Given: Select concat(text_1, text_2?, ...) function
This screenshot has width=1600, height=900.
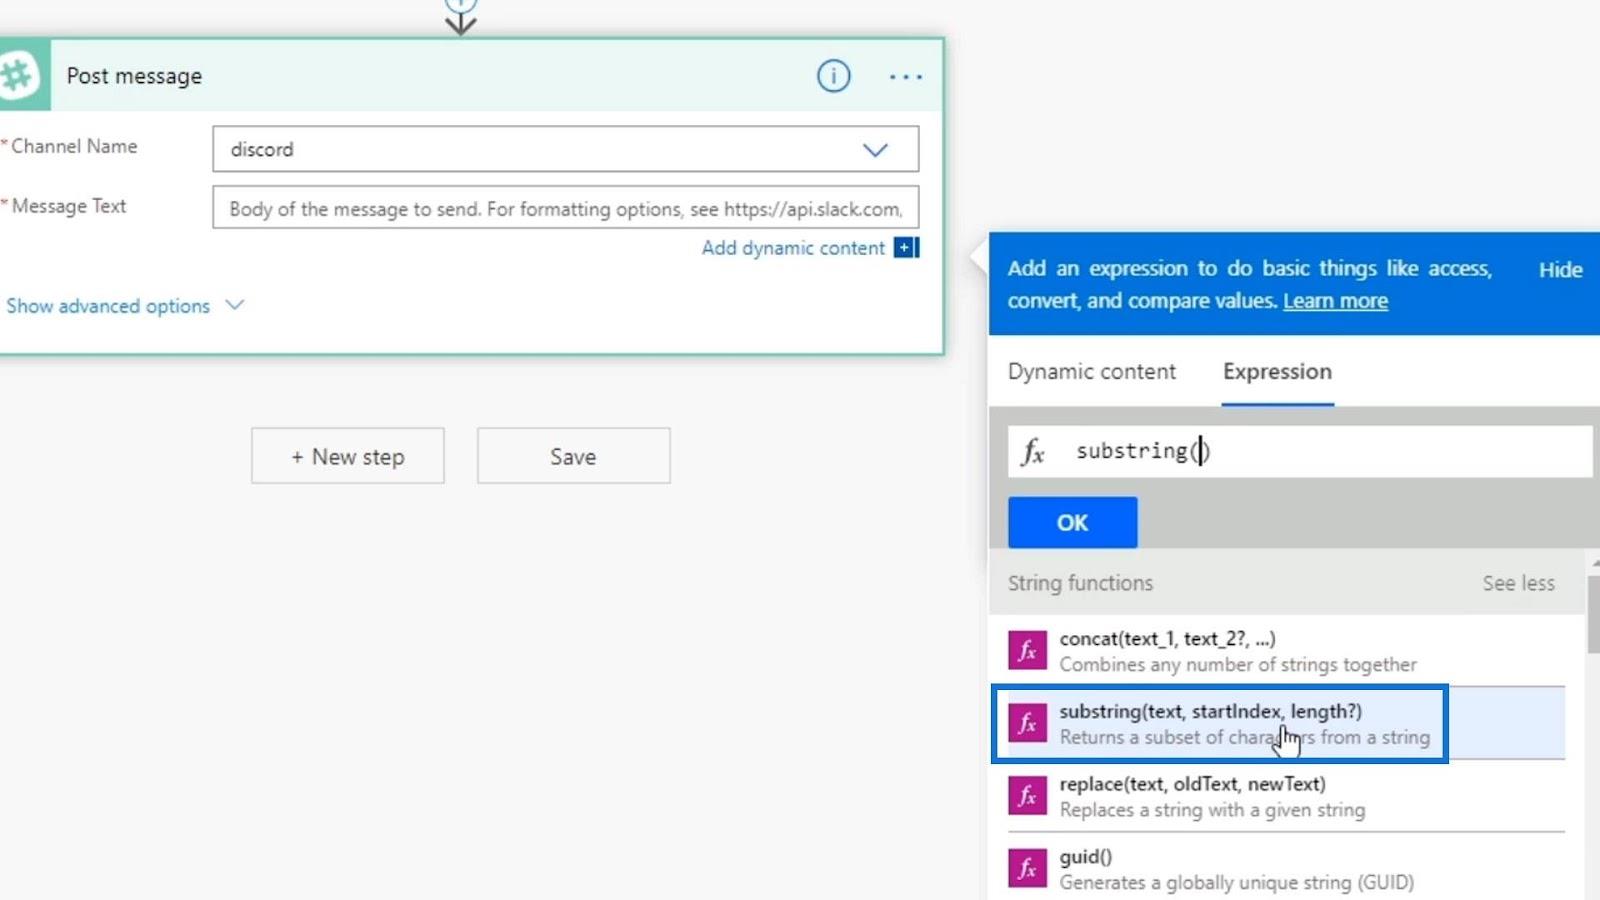Looking at the screenshot, I should point(1286,650).
